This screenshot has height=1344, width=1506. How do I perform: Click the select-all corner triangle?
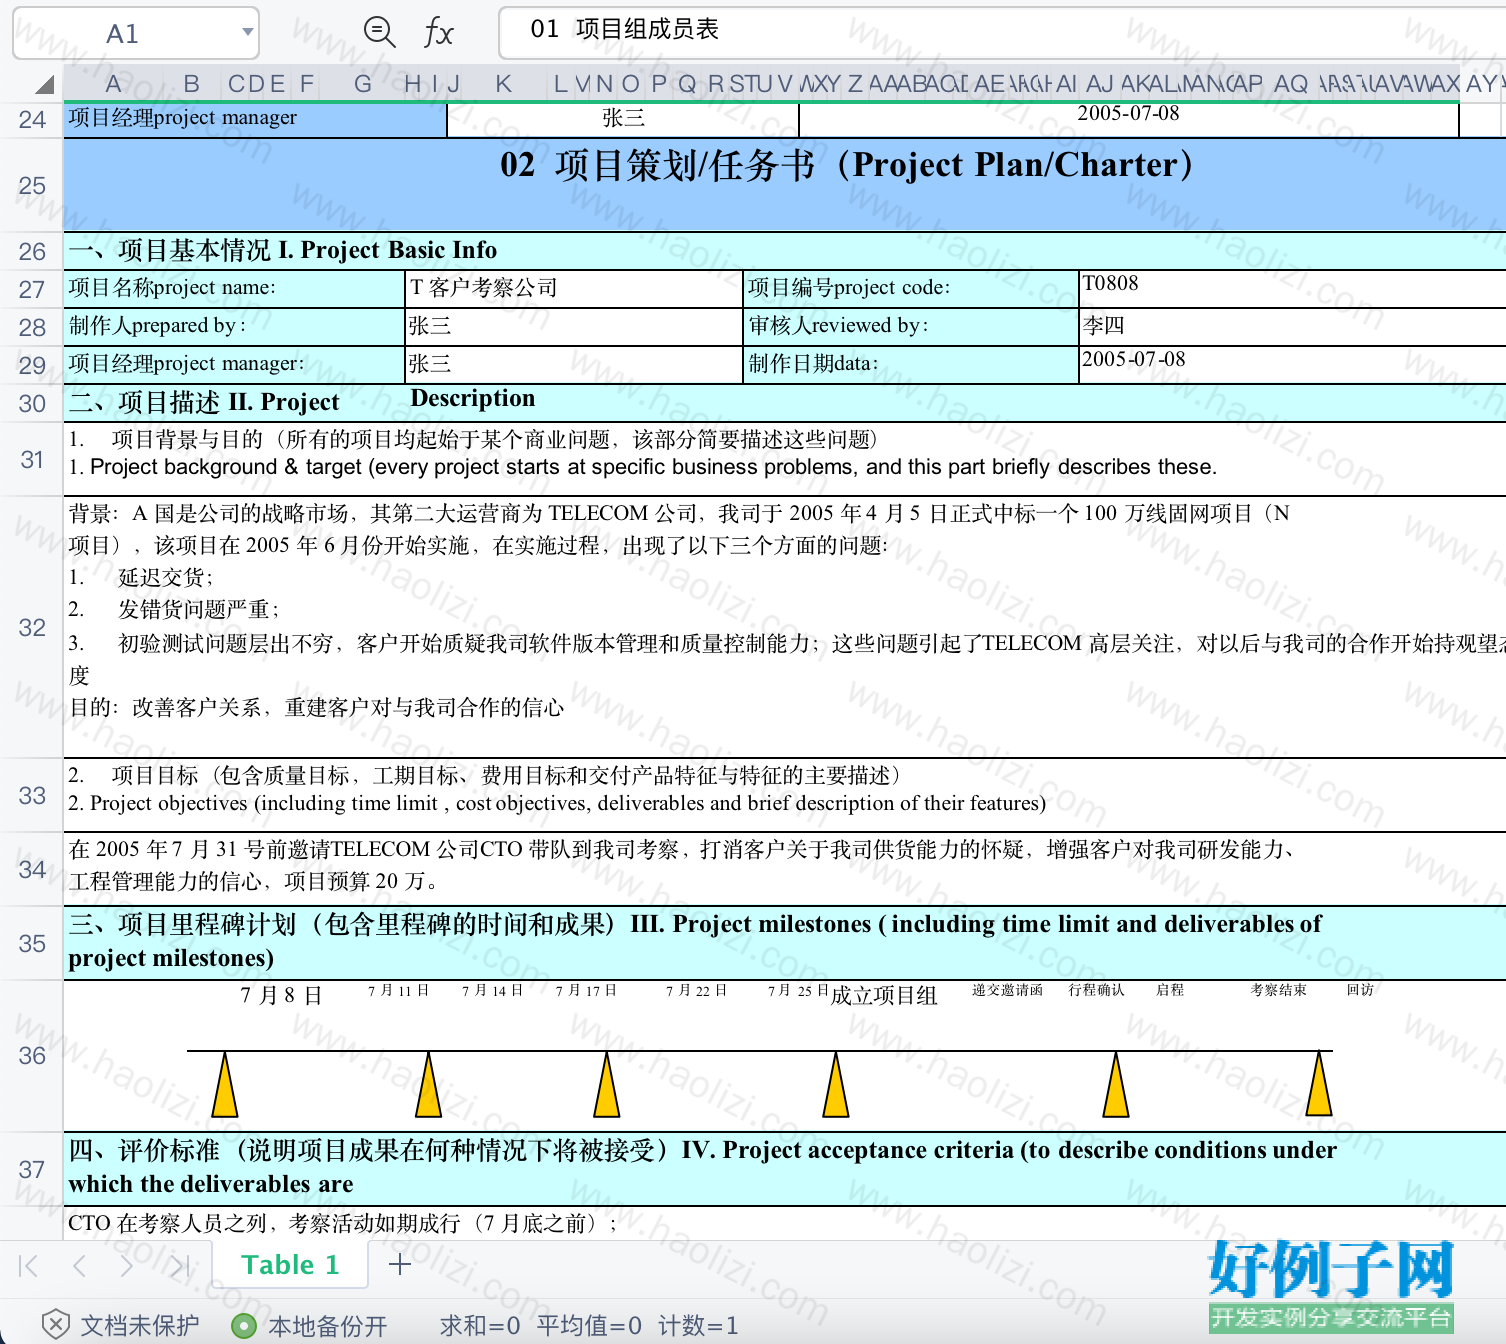coord(44,85)
